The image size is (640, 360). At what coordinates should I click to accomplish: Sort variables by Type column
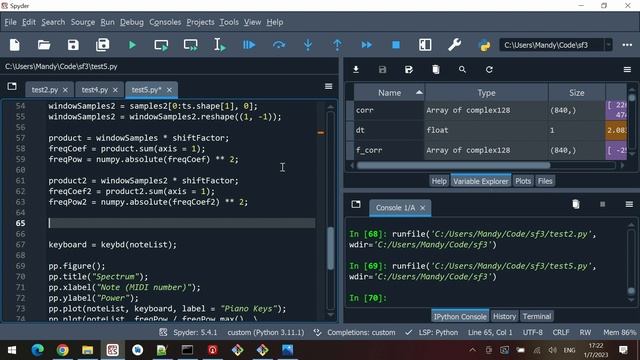click(486, 93)
